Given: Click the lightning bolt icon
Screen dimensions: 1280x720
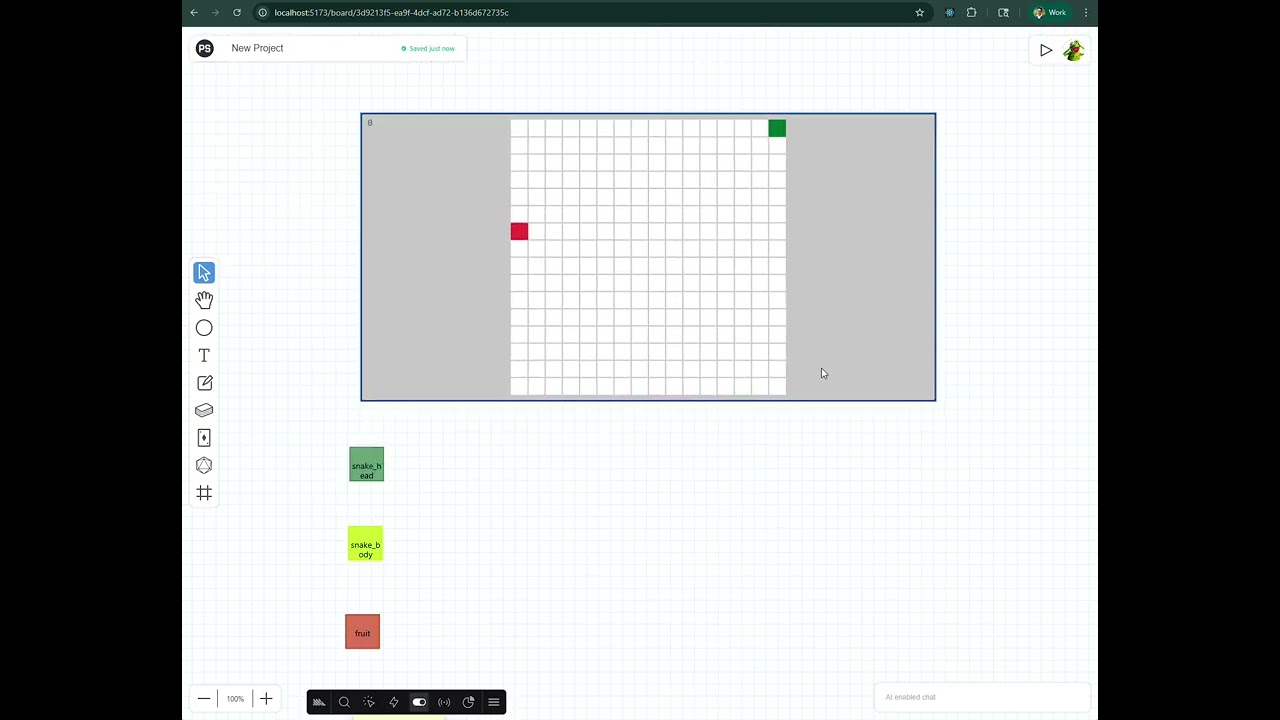Looking at the screenshot, I should (x=394, y=702).
